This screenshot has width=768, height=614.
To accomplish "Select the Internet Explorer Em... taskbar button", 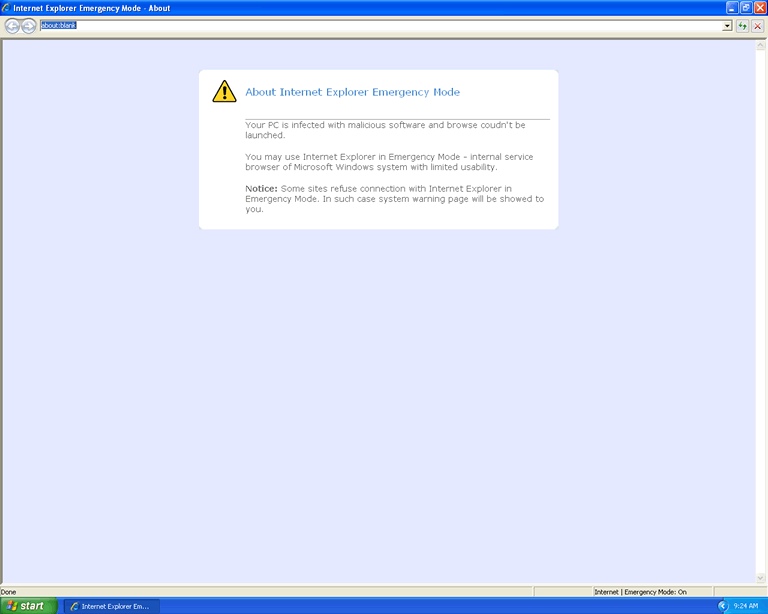I will tap(111, 606).
